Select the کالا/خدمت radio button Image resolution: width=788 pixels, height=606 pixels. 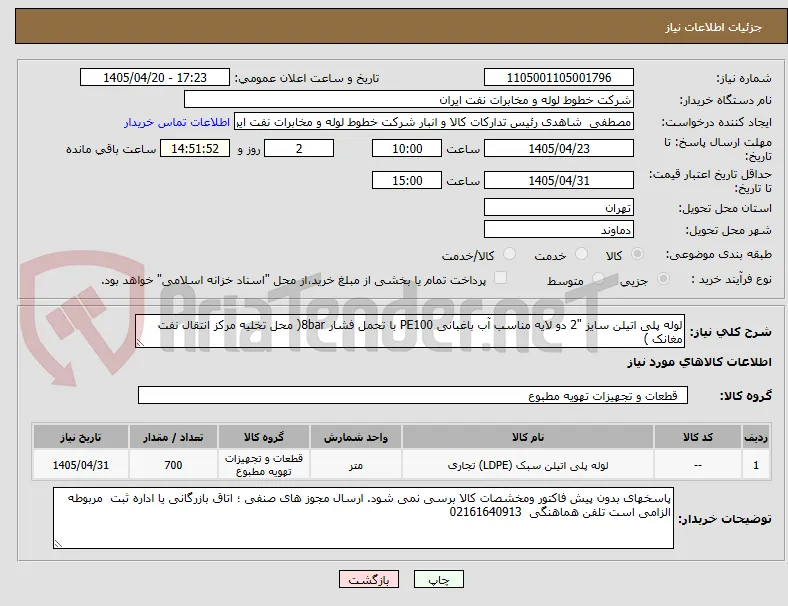(x=510, y=254)
